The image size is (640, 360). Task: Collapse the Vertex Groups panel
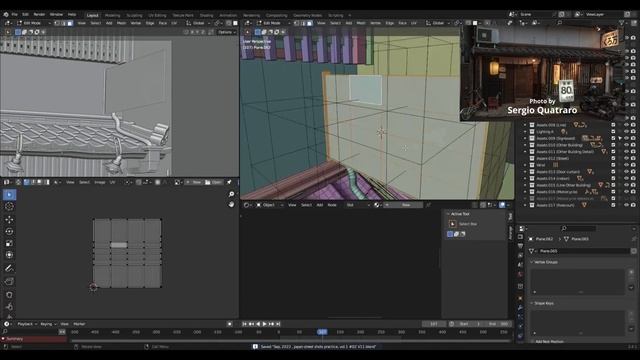(532, 262)
